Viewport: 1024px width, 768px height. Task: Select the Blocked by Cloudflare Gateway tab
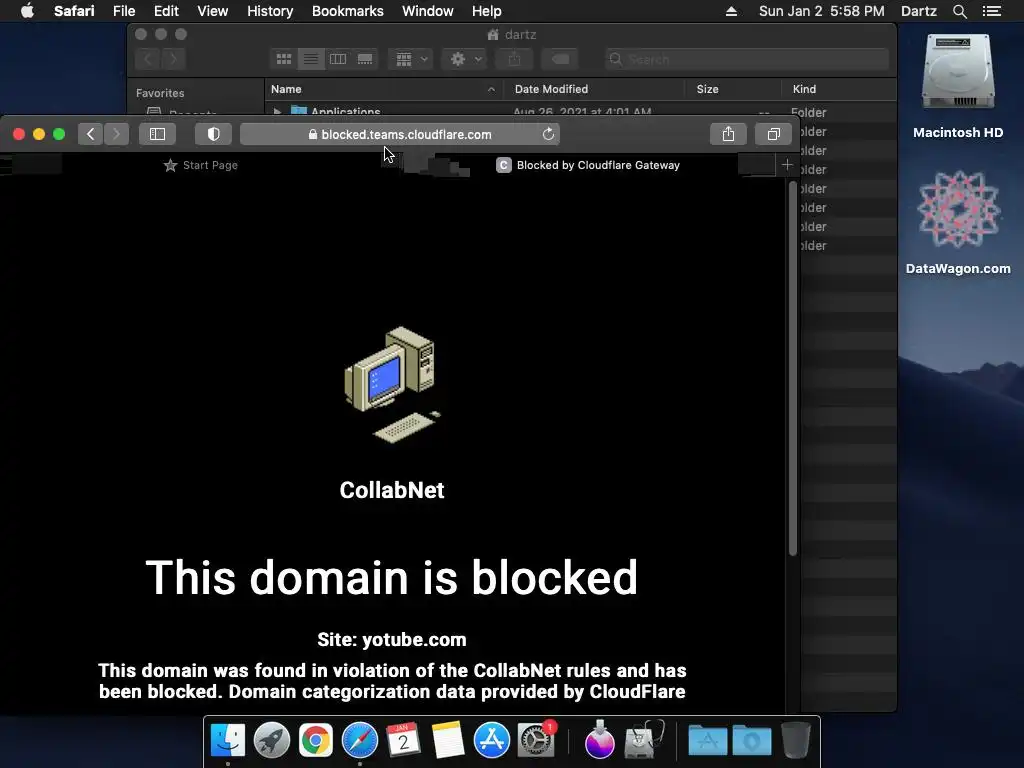[588, 165]
